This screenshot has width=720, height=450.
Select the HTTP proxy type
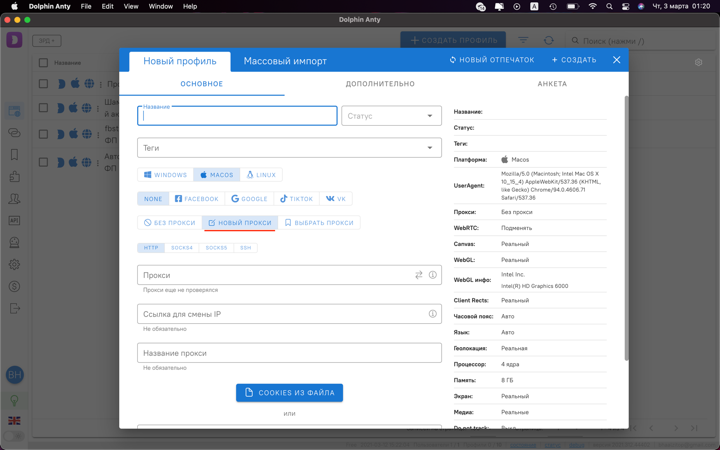click(151, 248)
